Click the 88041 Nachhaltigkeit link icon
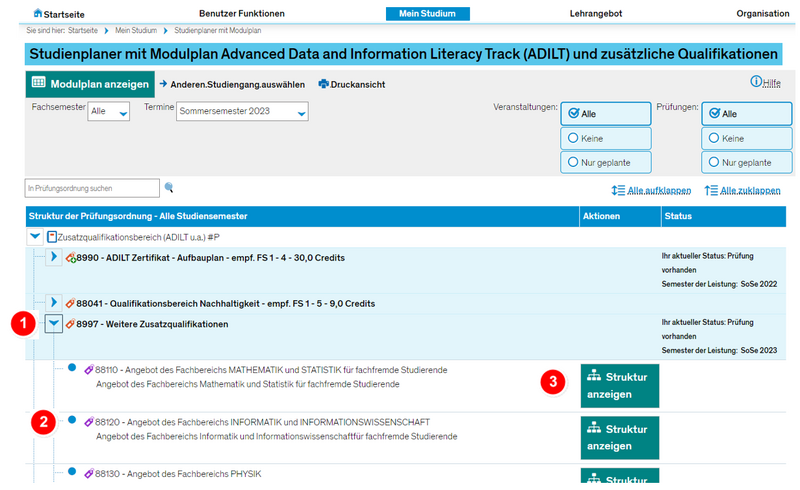 70,304
